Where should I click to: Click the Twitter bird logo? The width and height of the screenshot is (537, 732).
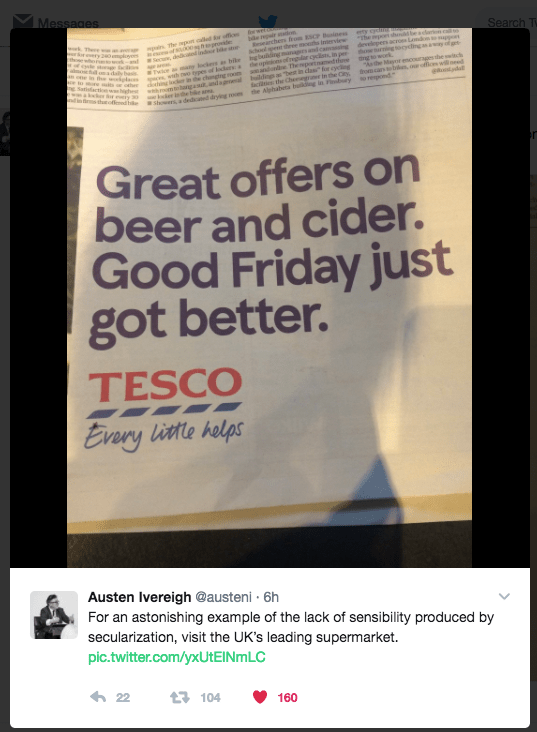pyautogui.click(x=268, y=21)
